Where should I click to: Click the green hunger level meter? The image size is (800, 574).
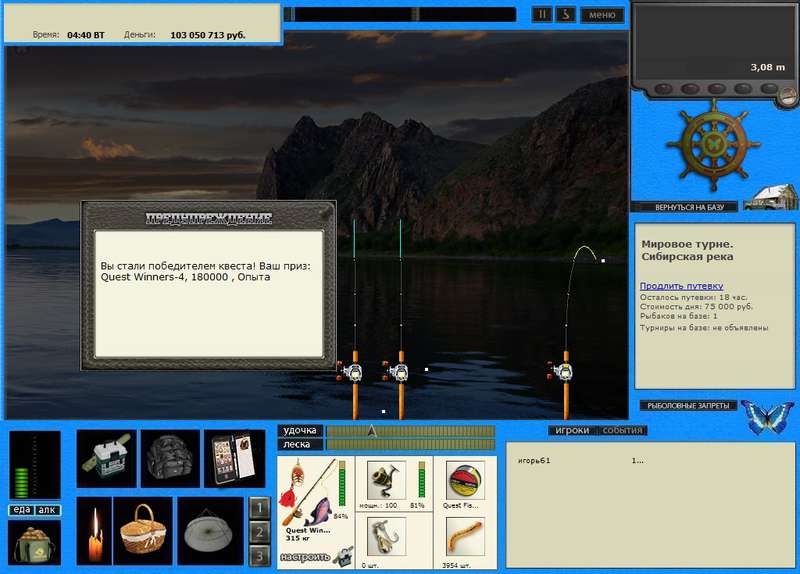coord(21,483)
